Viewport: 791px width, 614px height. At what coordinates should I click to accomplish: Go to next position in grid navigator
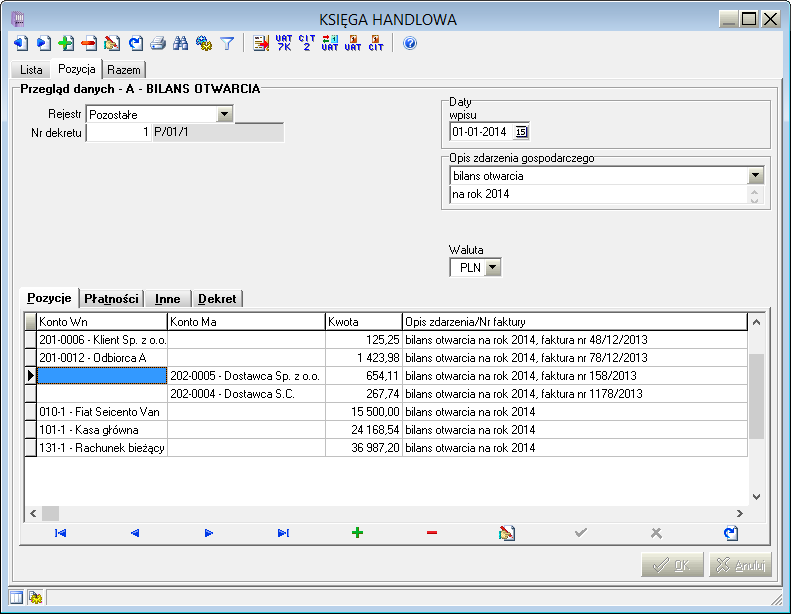point(209,533)
